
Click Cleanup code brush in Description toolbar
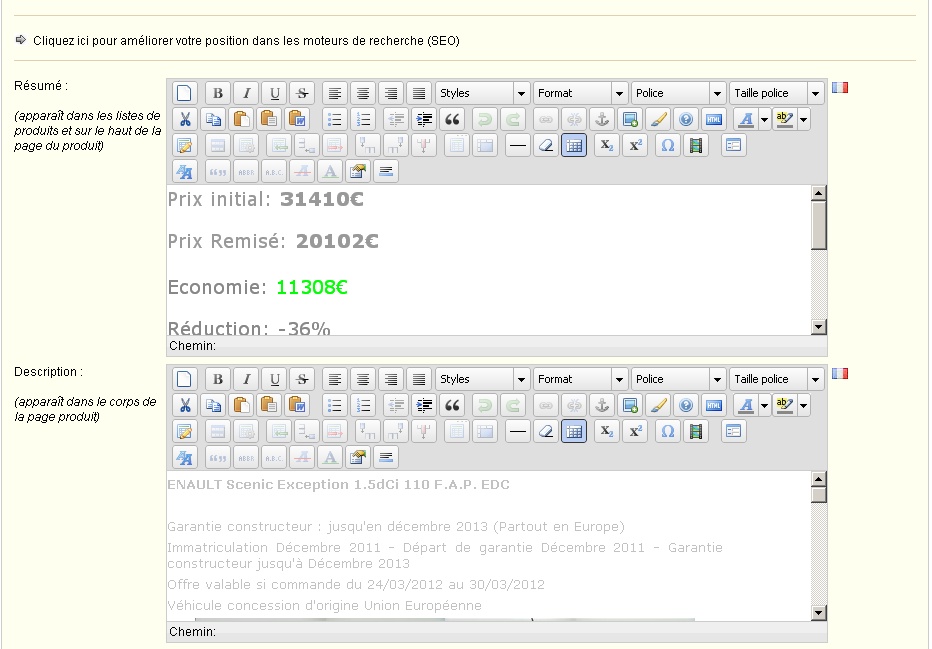tap(658, 405)
